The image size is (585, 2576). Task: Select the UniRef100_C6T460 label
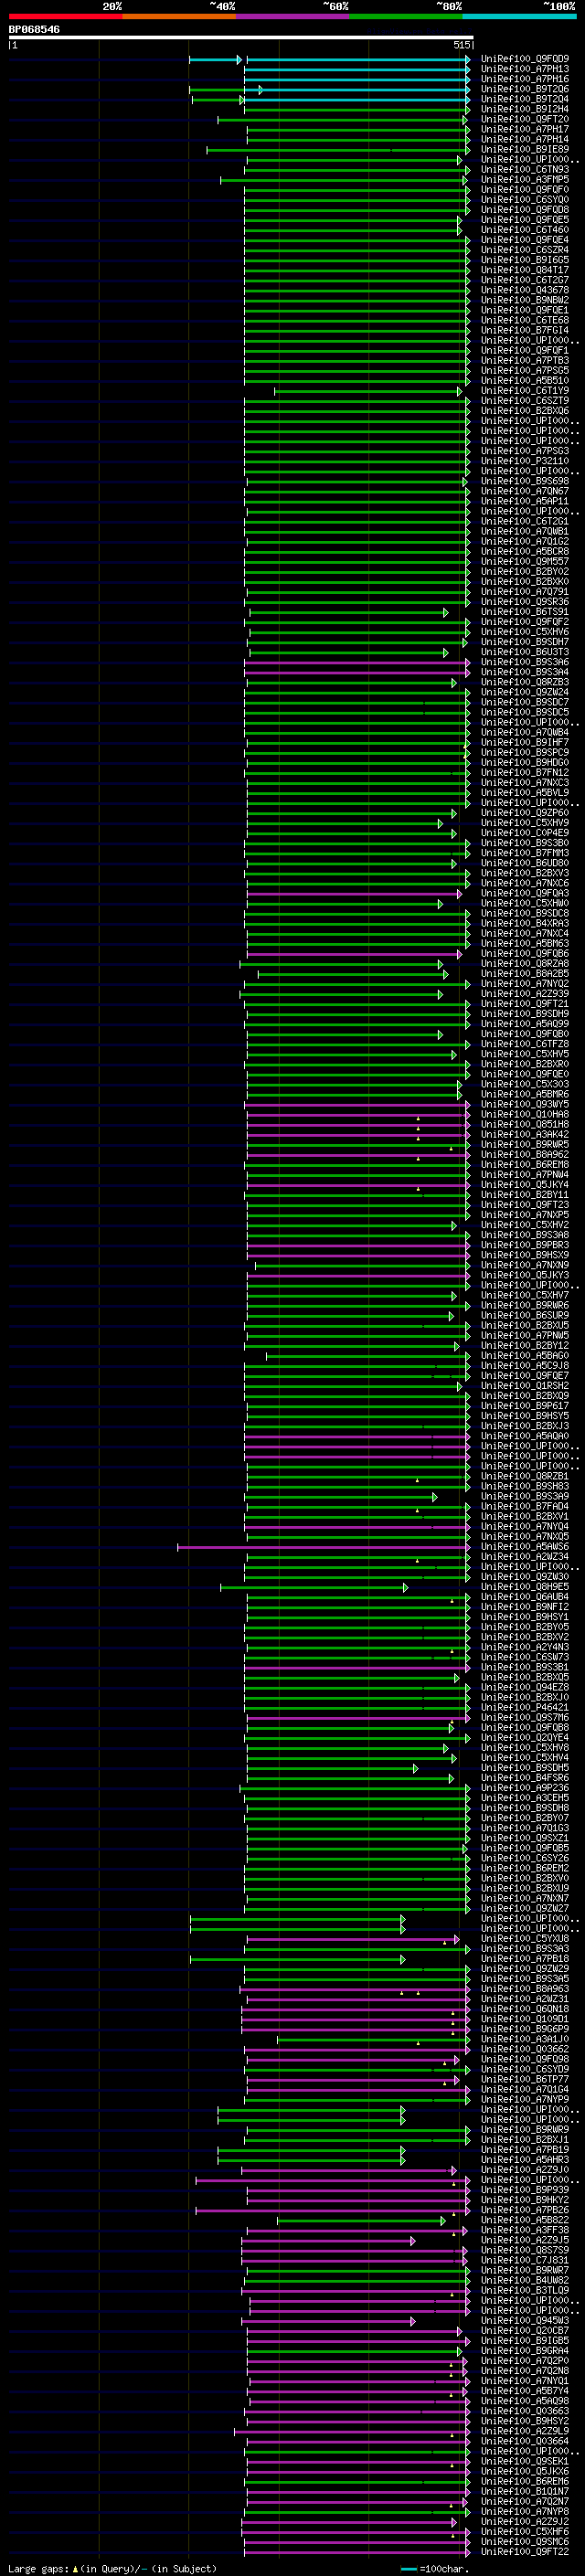[525, 230]
